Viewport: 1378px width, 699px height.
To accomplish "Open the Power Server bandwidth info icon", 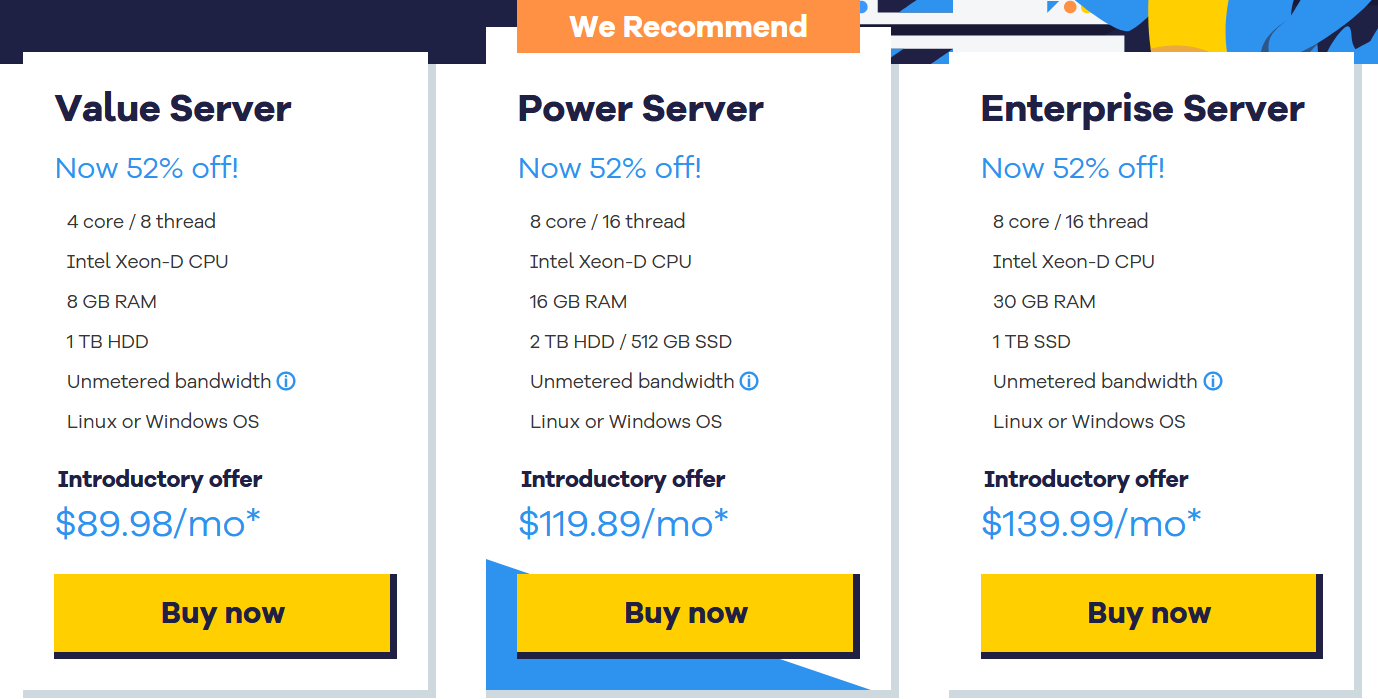I will [x=749, y=381].
